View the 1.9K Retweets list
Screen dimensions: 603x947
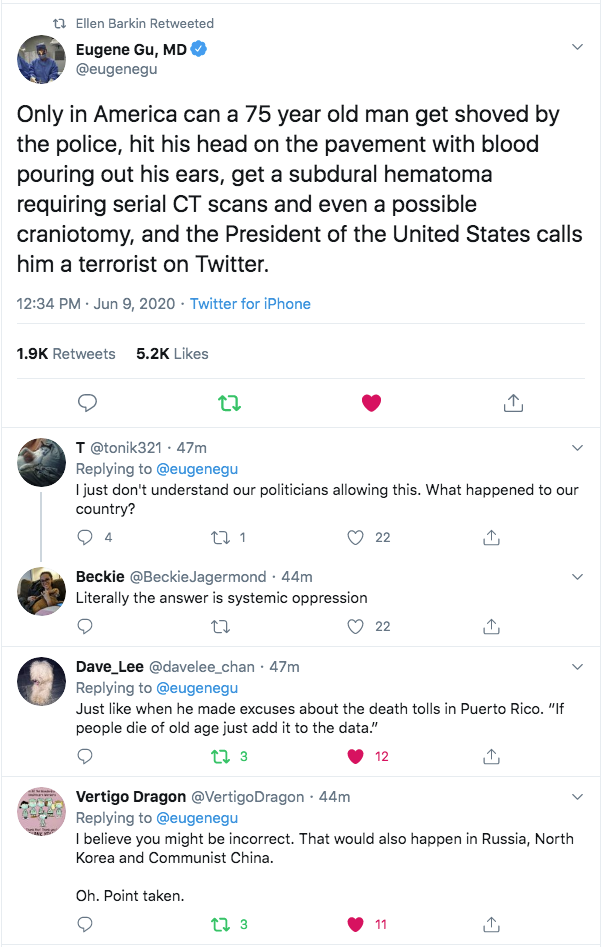pos(66,353)
